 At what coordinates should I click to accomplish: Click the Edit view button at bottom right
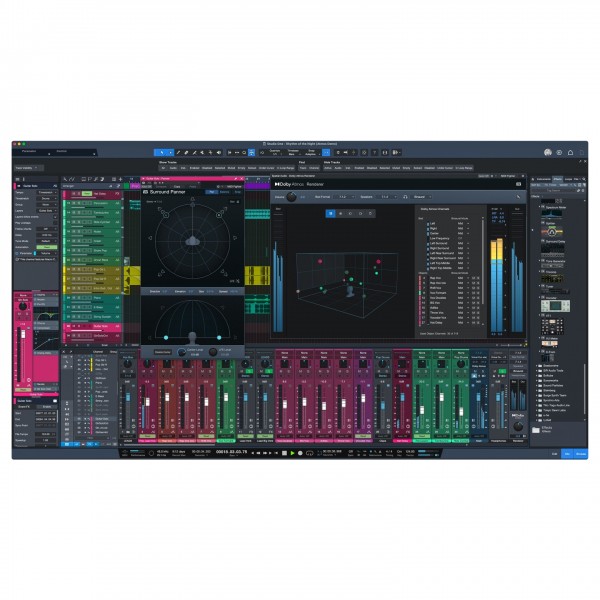554,454
